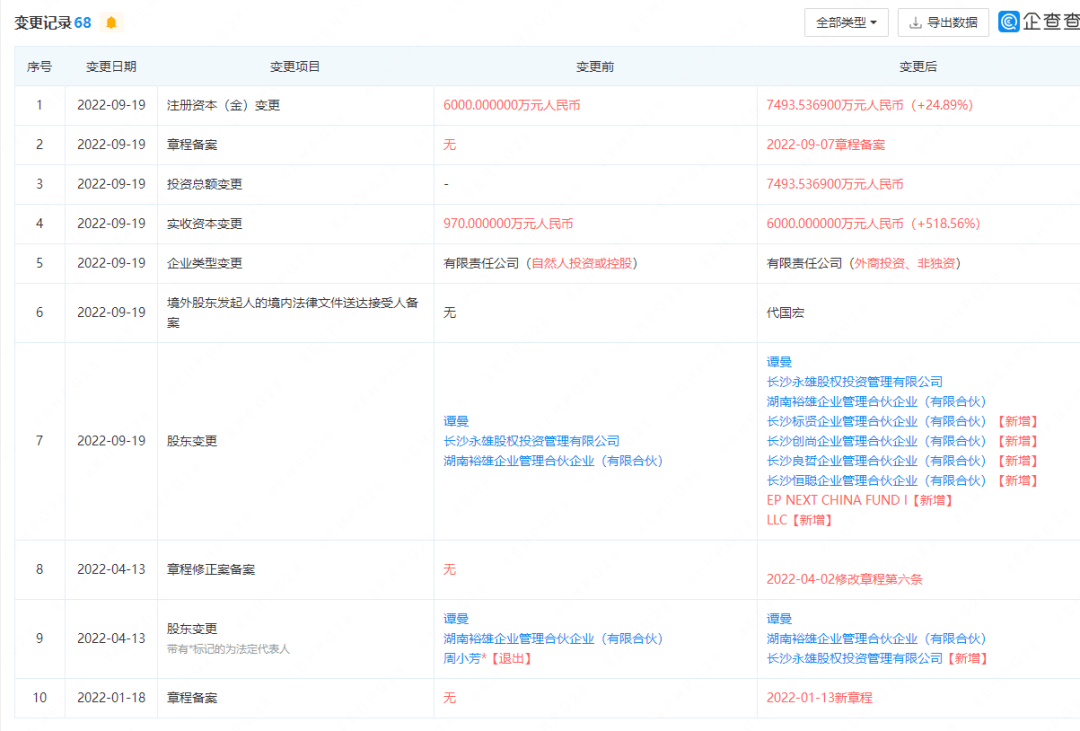
Task: Click 投资总额变更 in row 3
Action: click(x=205, y=184)
